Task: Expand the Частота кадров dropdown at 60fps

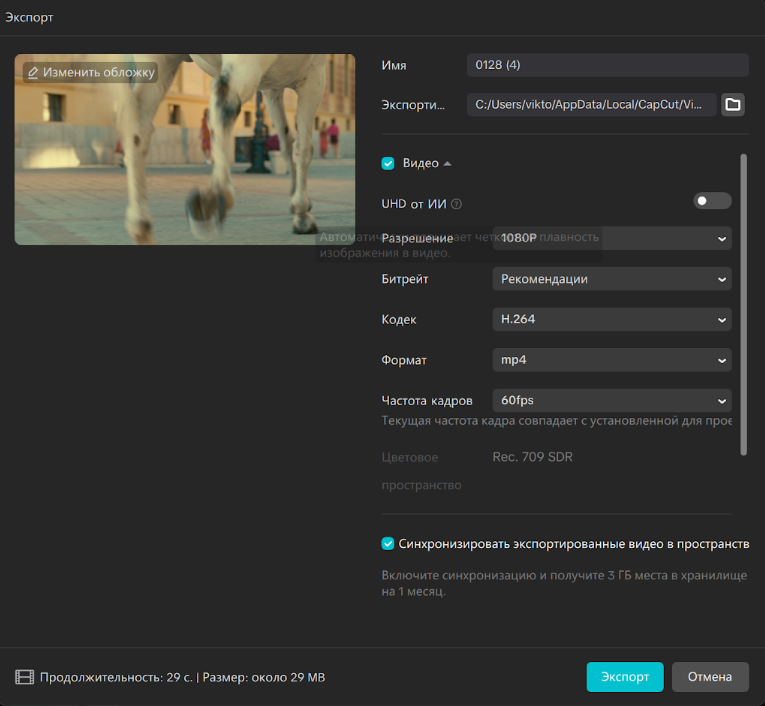Action: 611,401
